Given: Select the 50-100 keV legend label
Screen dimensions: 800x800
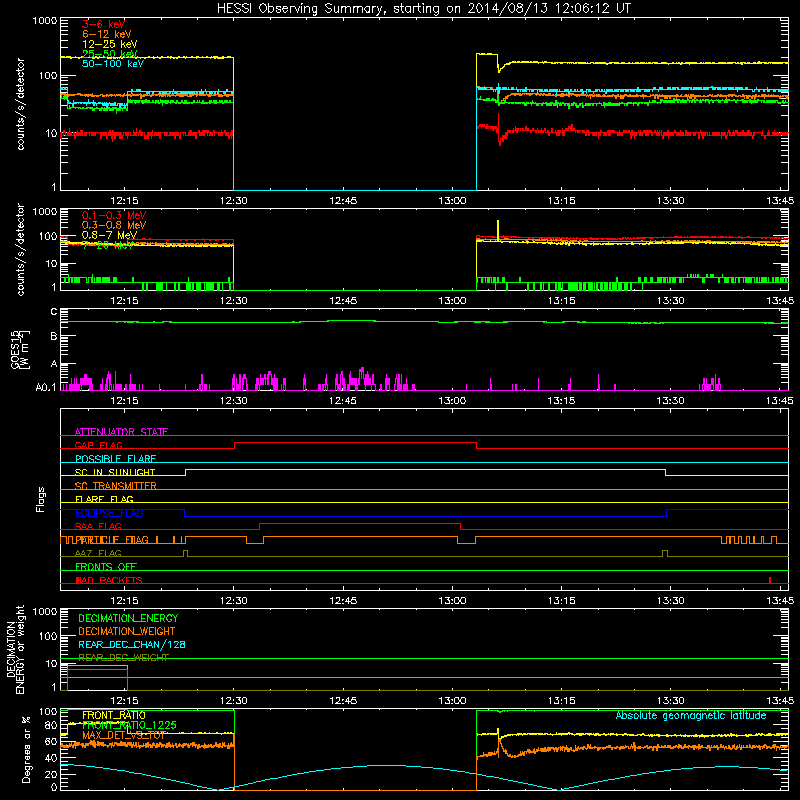Looking at the screenshot, I should [113, 64].
